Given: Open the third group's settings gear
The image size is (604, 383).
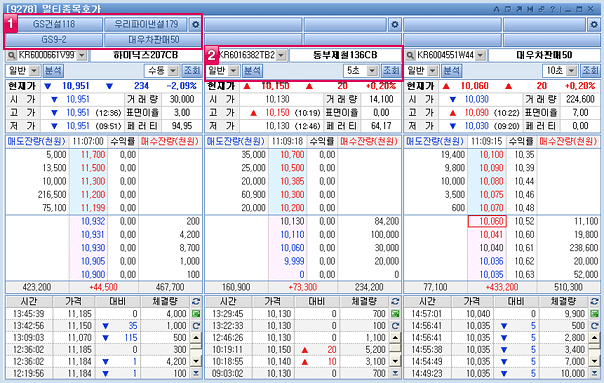Looking at the screenshot, I should tap(594, 25).
